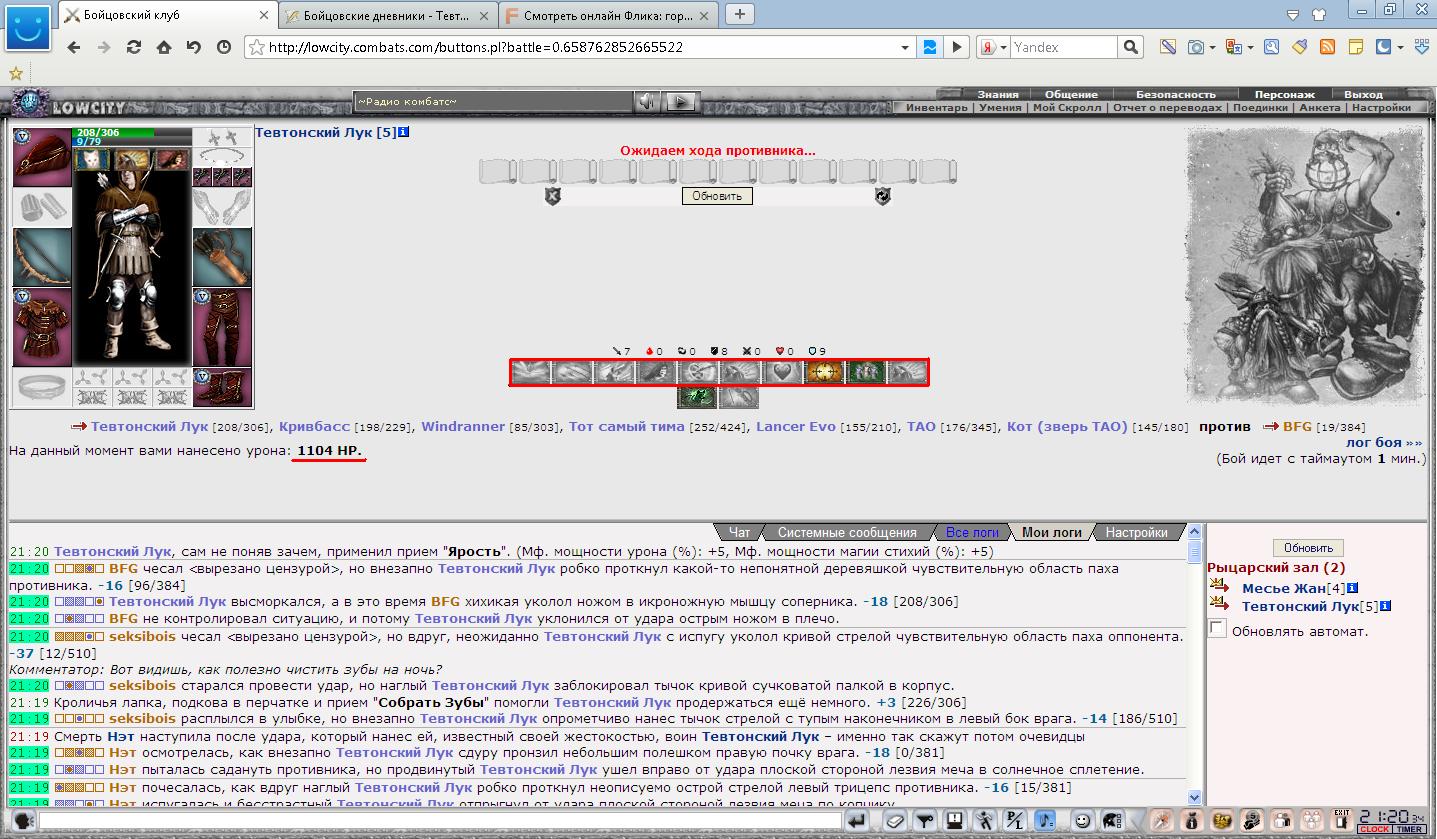Use the green technique in second row

point(696,397)
